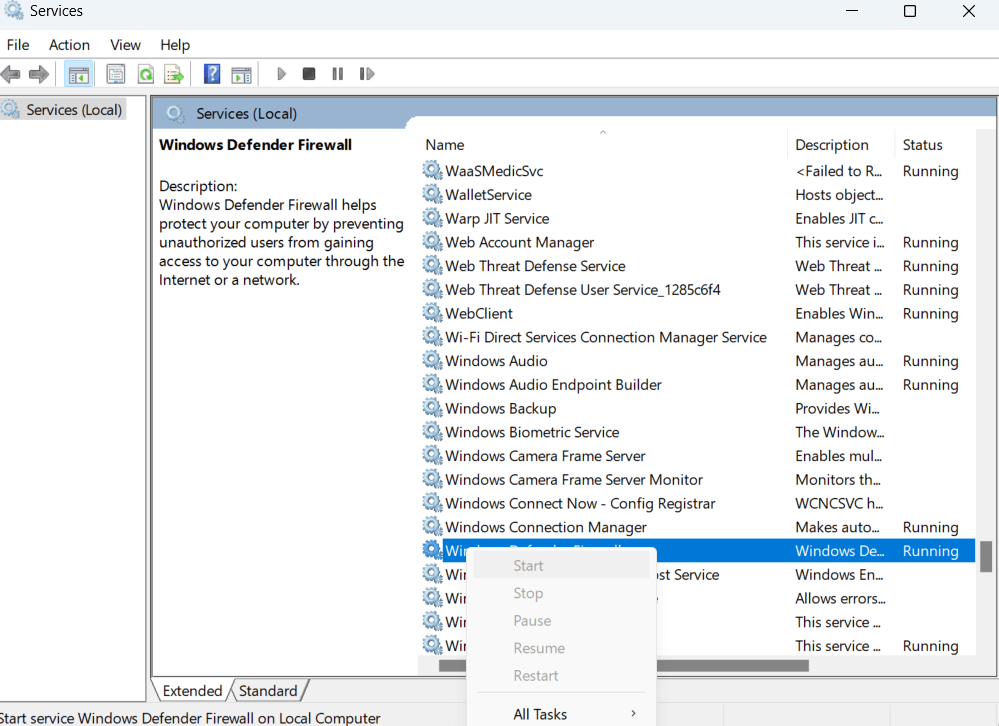Select the Web Account Manager service

click(x=519, y=242)
